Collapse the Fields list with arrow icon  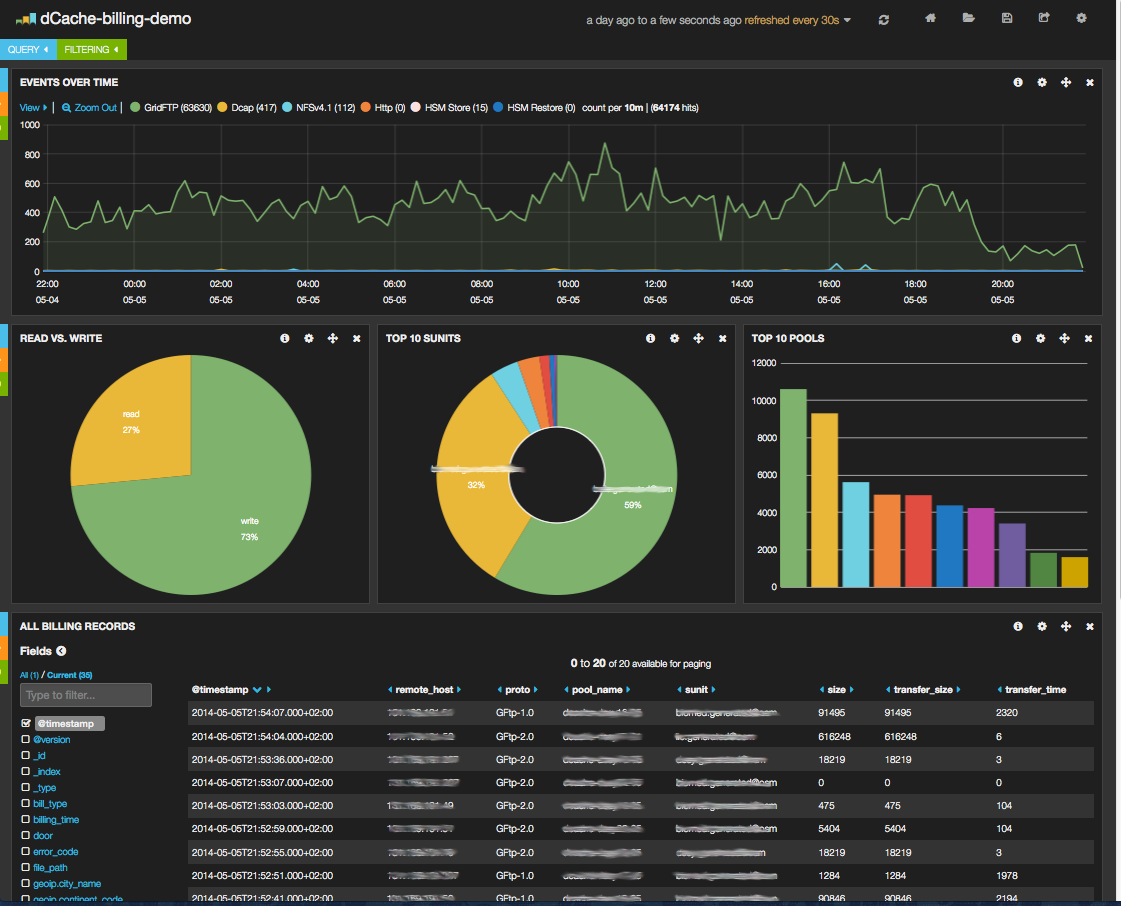coord(61,651)
